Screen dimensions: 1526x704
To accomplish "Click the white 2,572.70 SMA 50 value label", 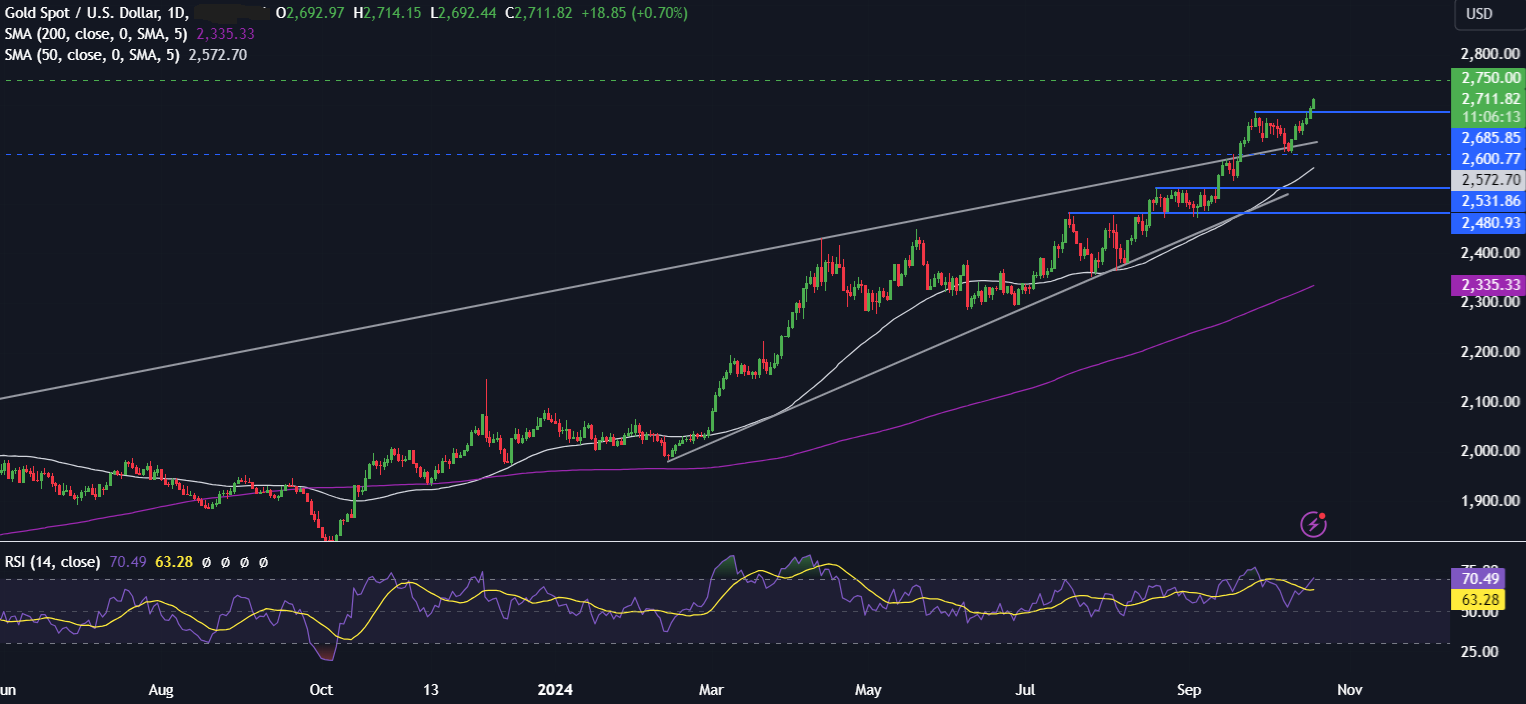I will [x=1487, y=180].
